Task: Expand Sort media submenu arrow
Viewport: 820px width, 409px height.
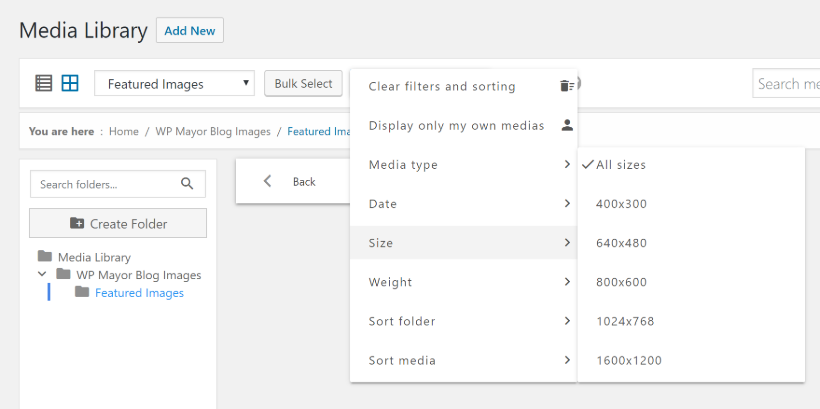Action: point(567,360)
